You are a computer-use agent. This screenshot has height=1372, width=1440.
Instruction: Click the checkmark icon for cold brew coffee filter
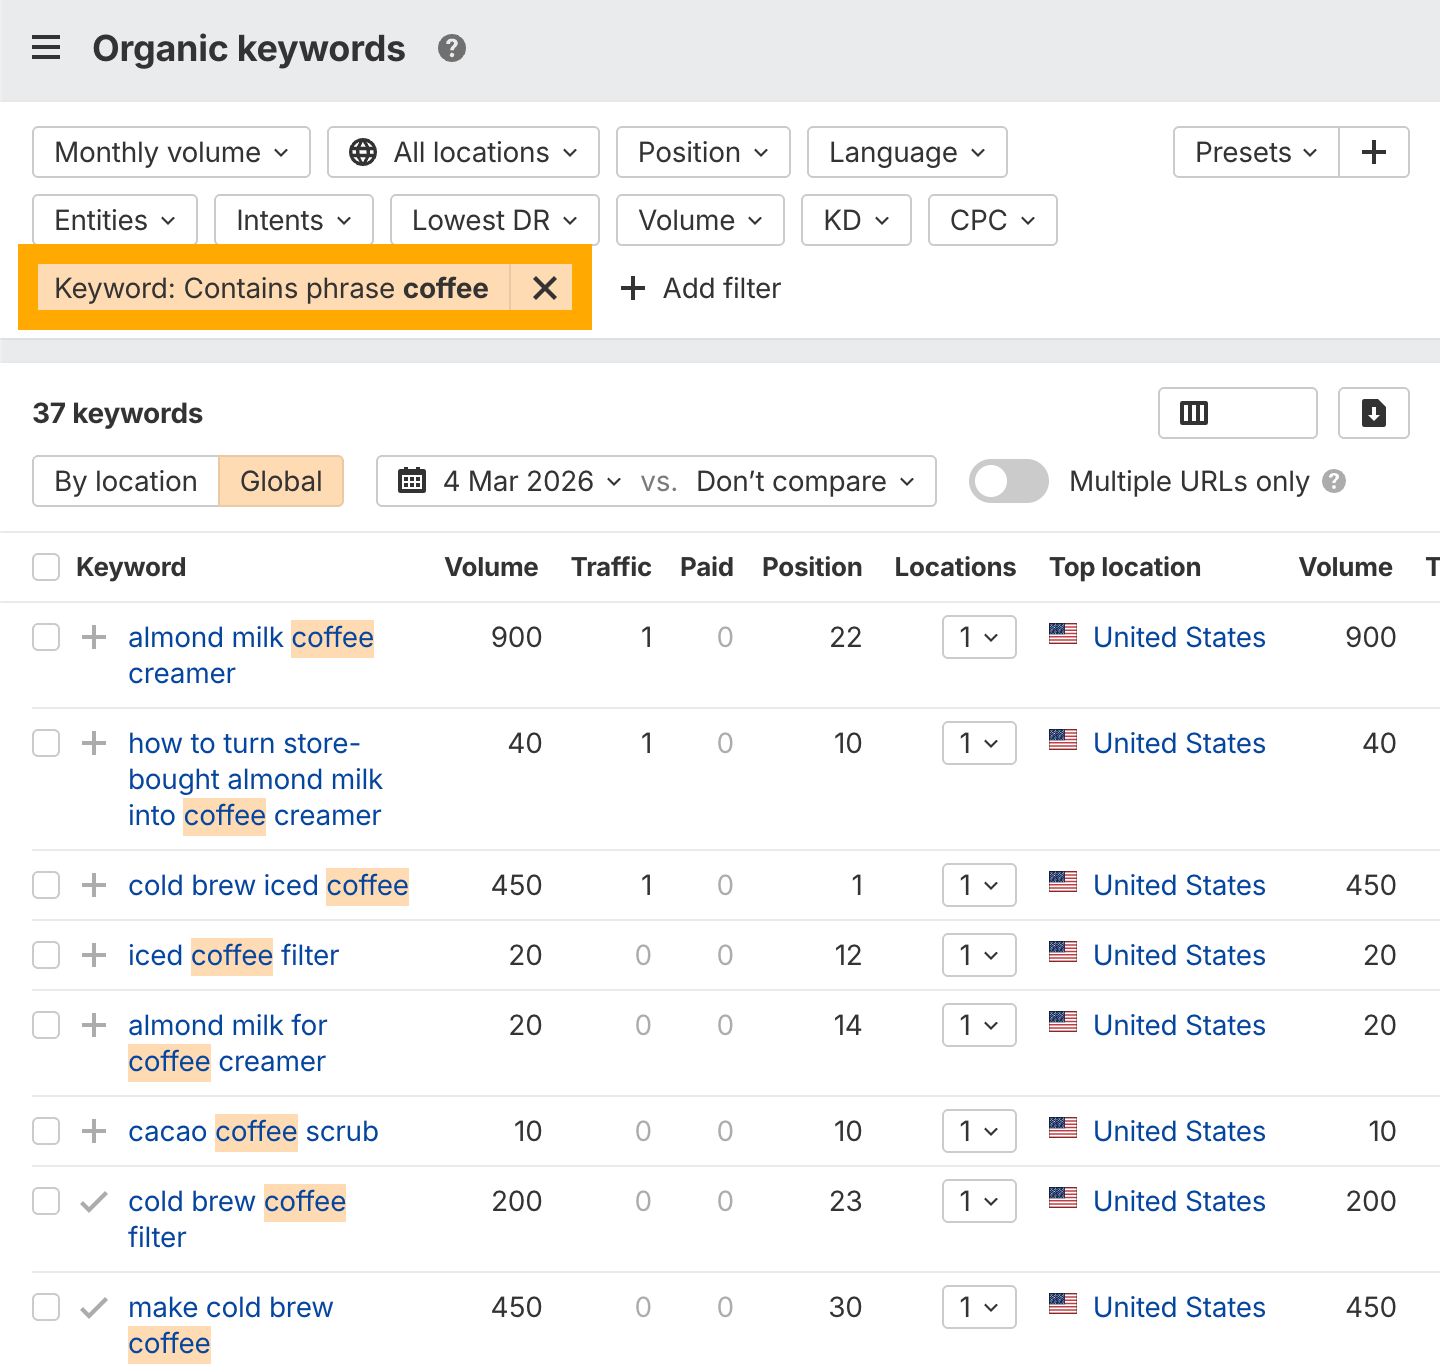tap(94, 1201)
